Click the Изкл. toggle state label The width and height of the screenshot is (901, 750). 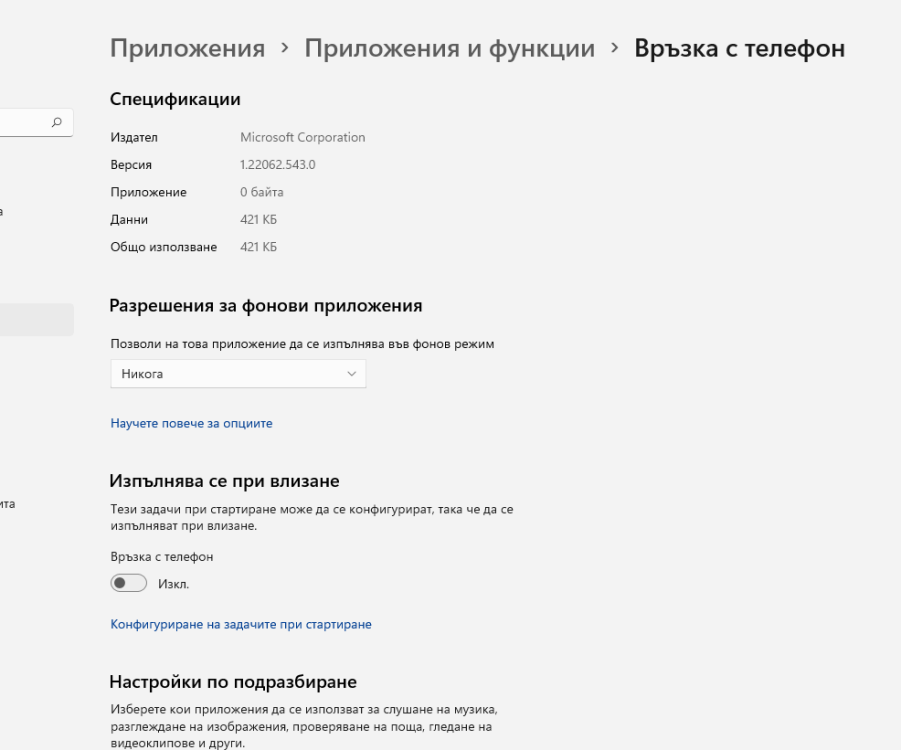pyautogui.click(x=174, y=584)
